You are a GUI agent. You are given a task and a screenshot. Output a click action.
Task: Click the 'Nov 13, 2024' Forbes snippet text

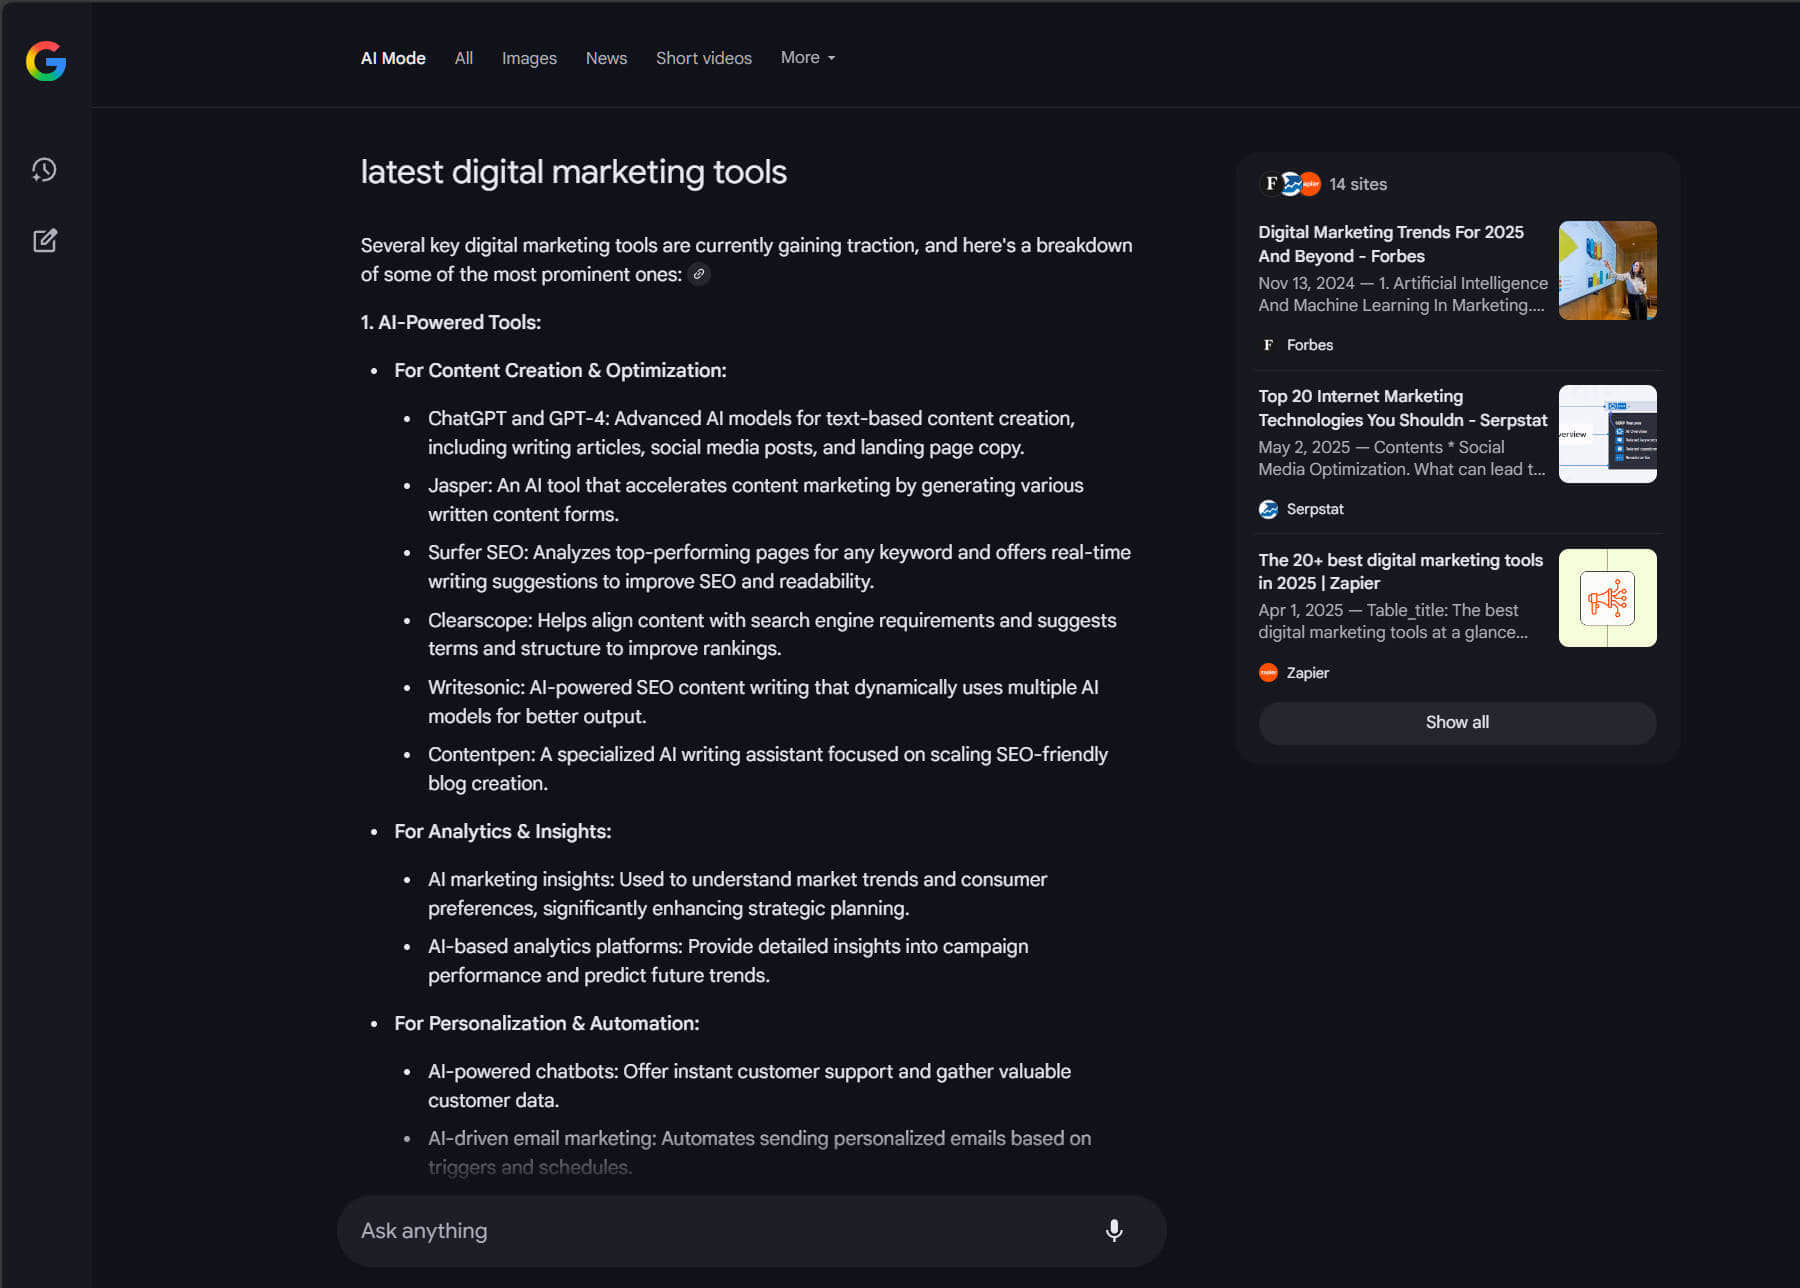1403,294
